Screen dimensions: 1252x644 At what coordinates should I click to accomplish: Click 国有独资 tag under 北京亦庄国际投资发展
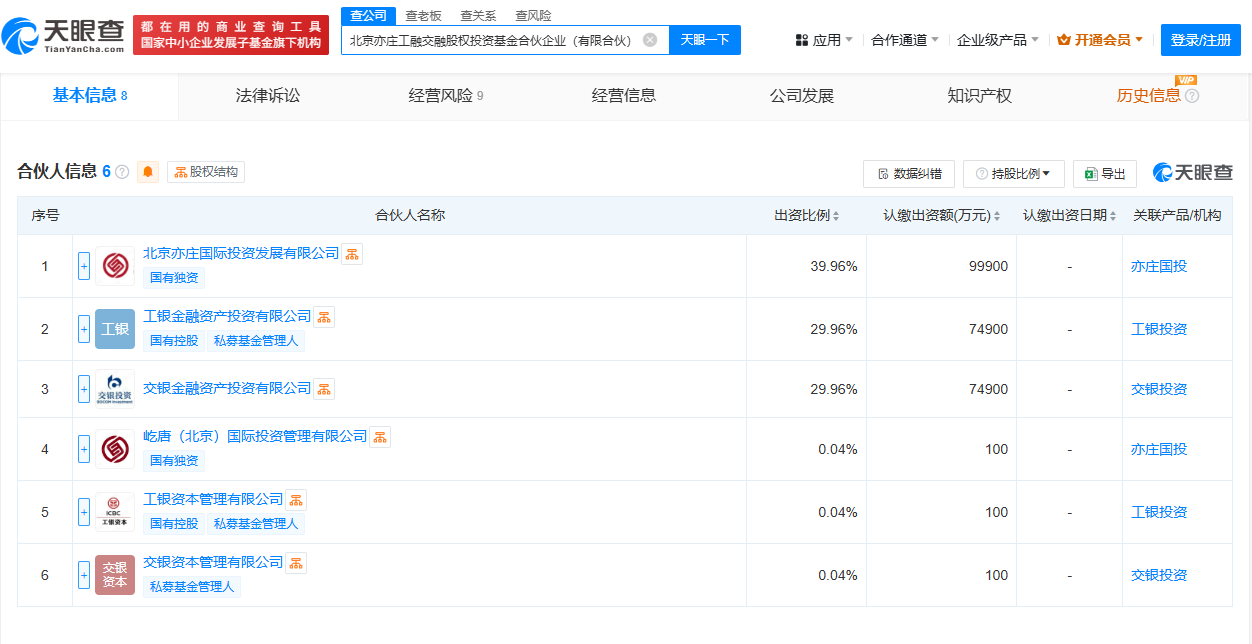(x=174, y=277)
